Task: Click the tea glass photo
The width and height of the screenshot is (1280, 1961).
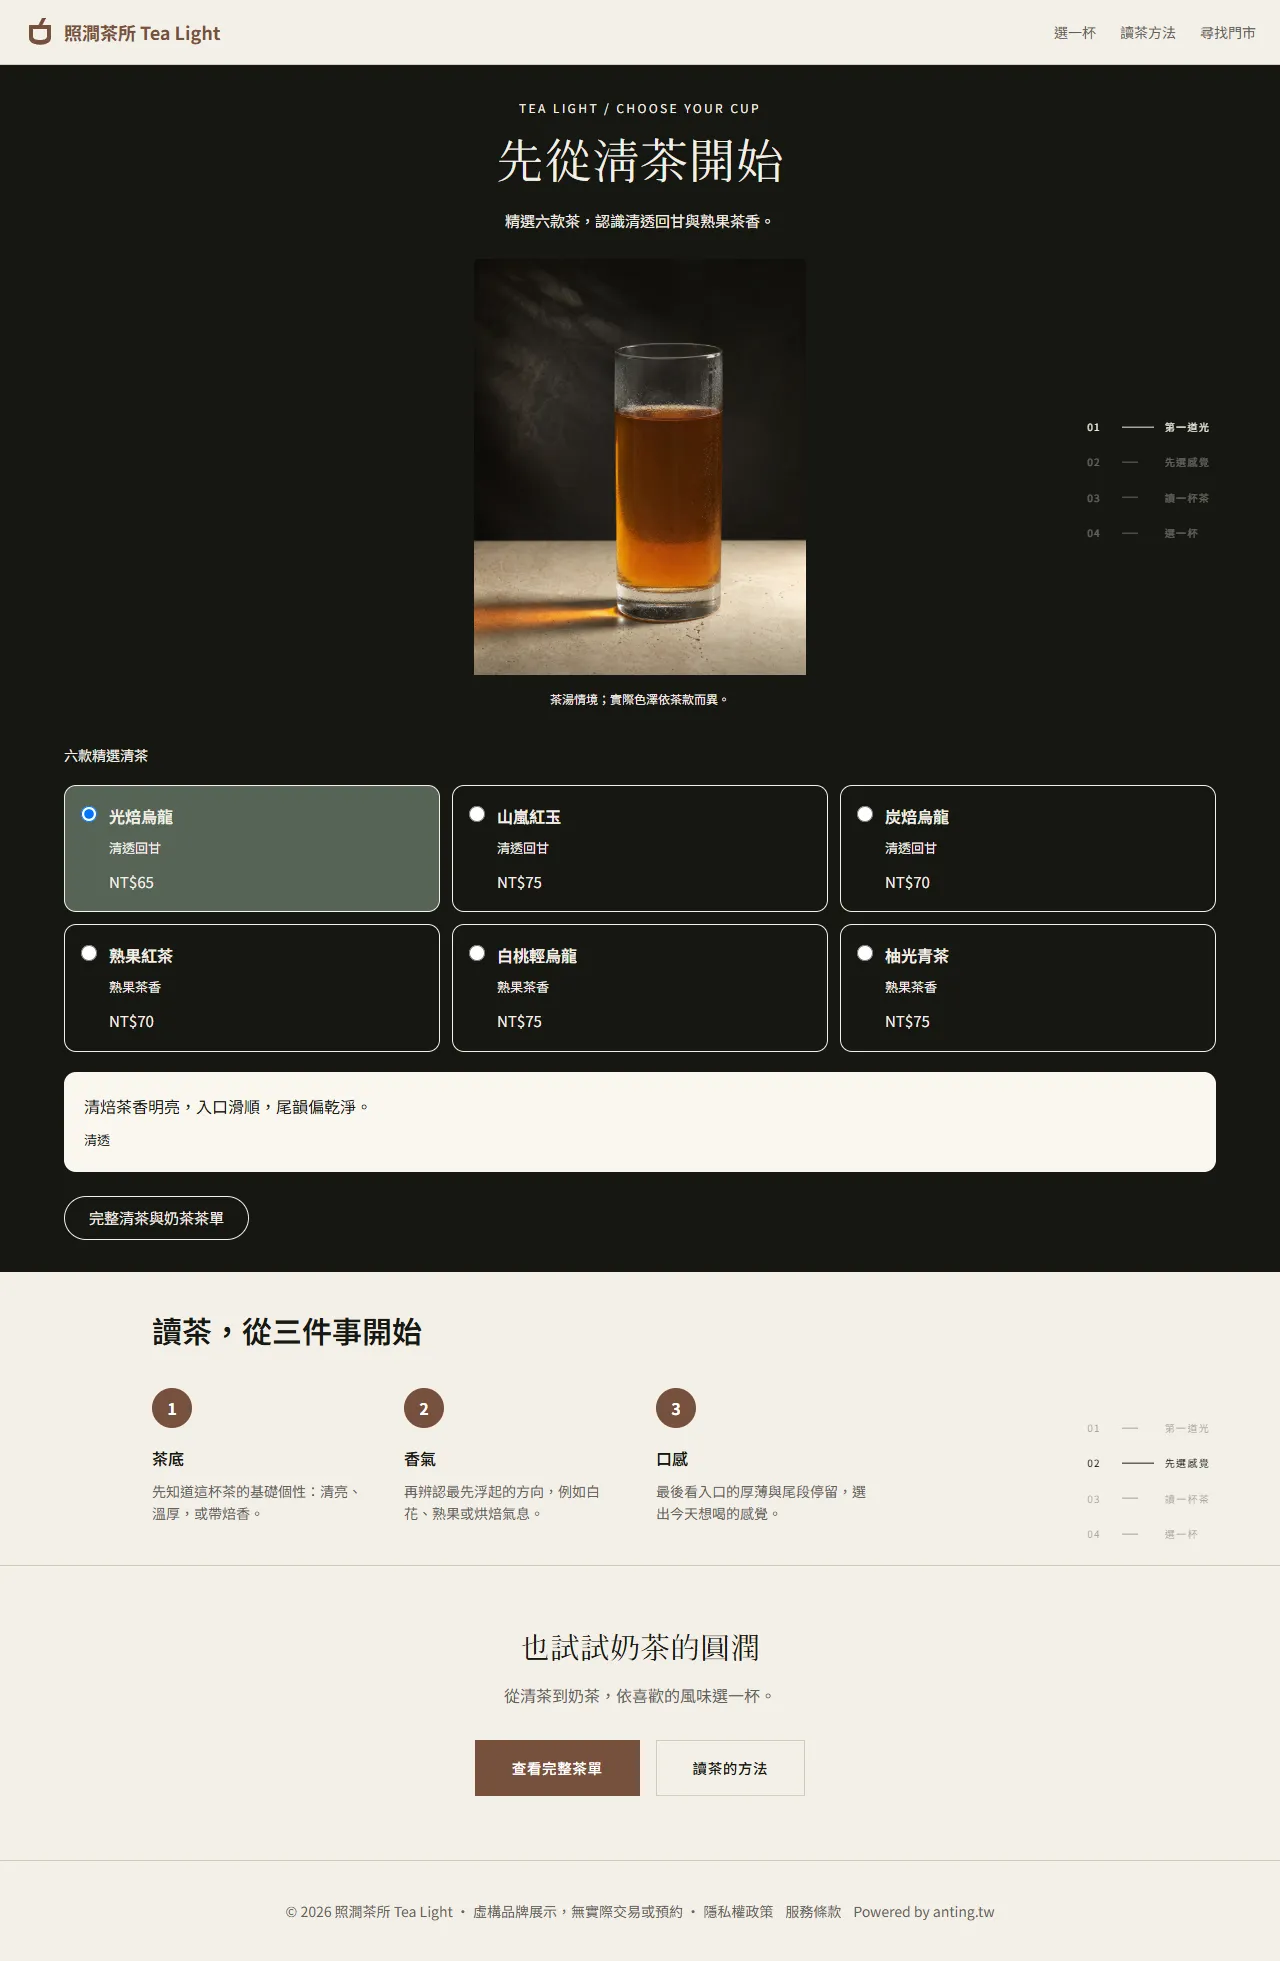Action: click(640, 467)
